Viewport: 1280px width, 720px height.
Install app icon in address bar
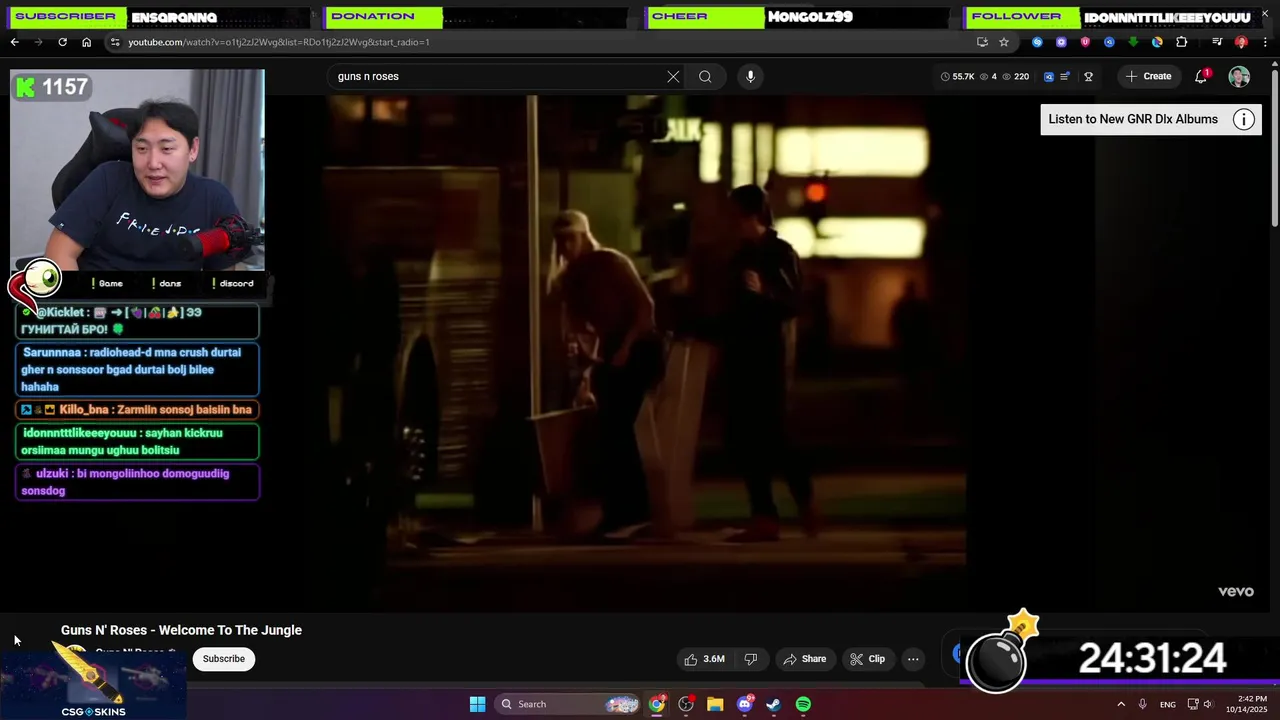(x=982, y=42)
